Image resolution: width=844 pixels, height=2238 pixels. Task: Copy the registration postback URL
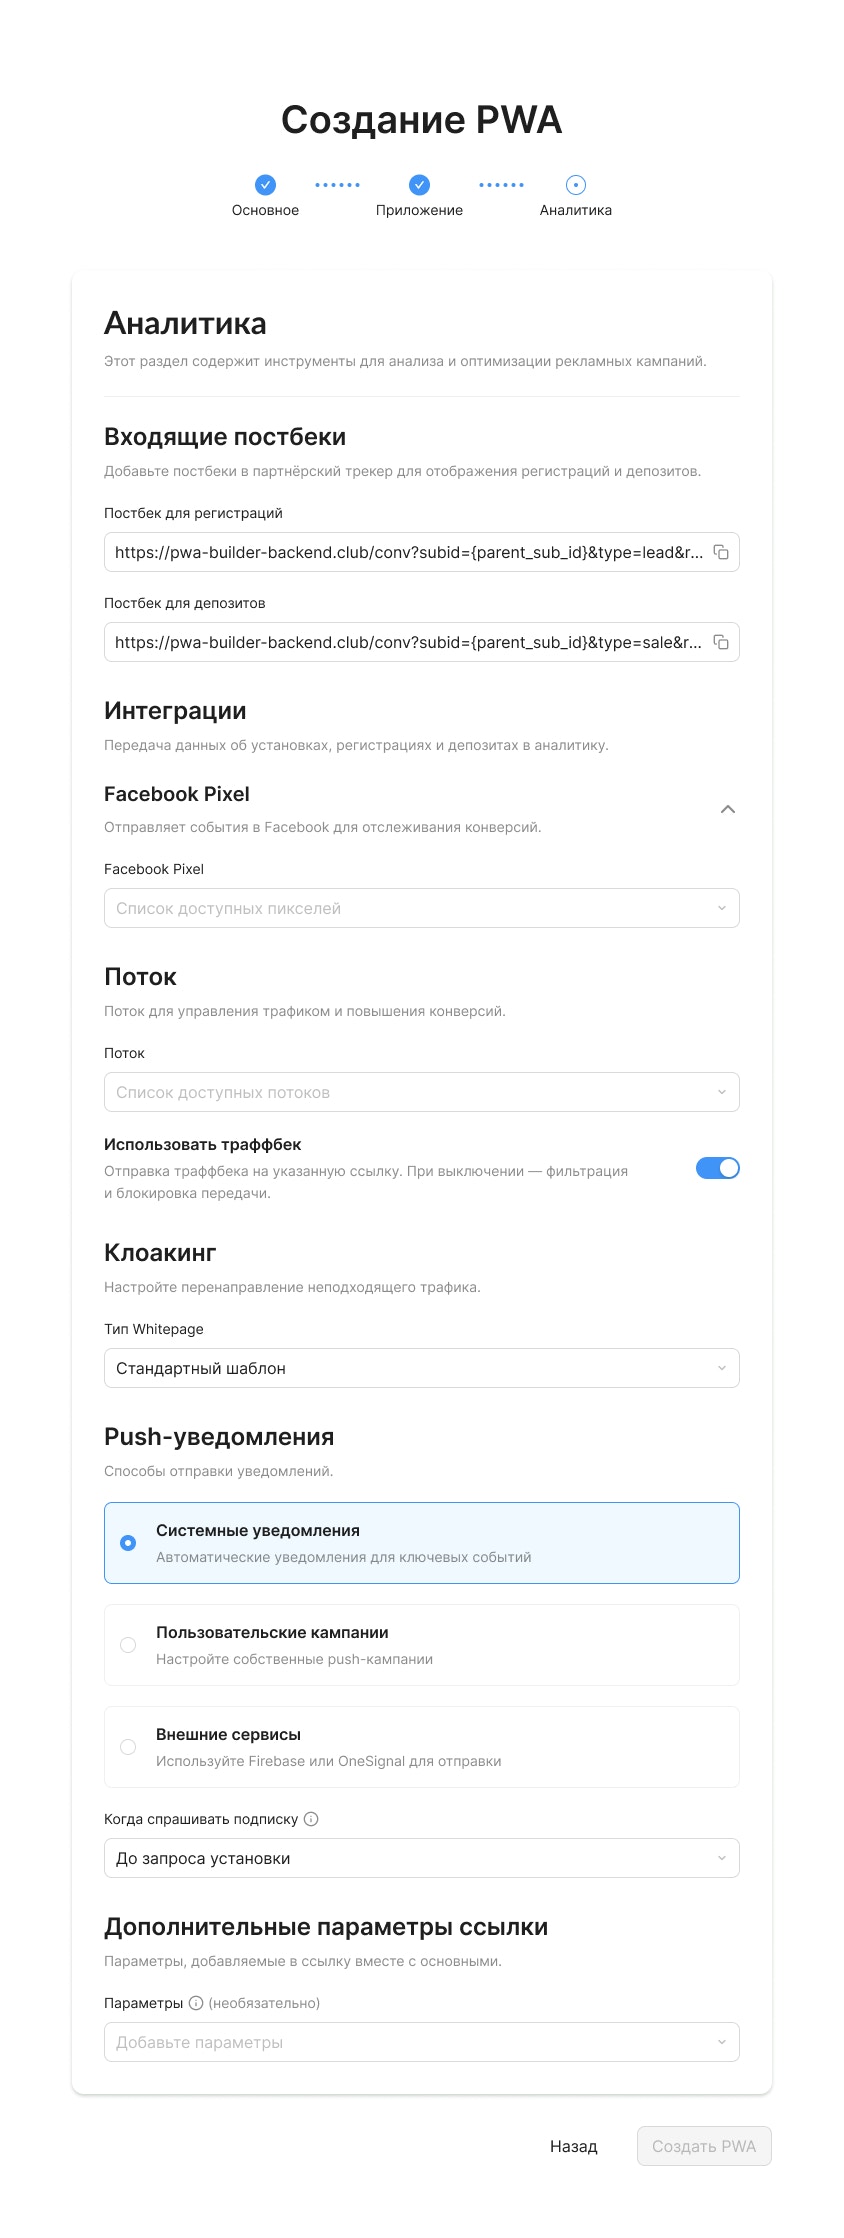pos(723,551)
